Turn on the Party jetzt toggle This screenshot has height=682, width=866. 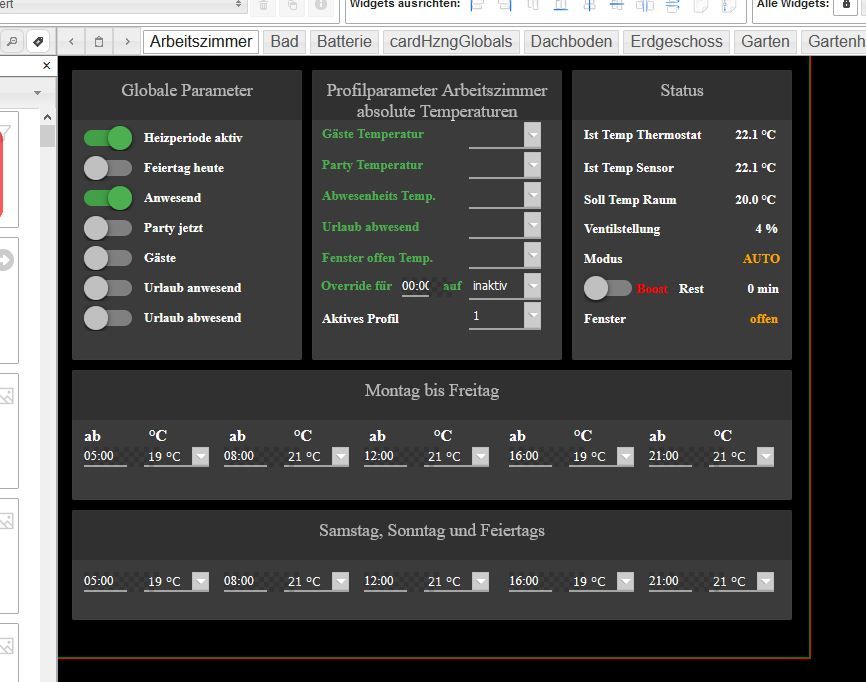[108, 228]
